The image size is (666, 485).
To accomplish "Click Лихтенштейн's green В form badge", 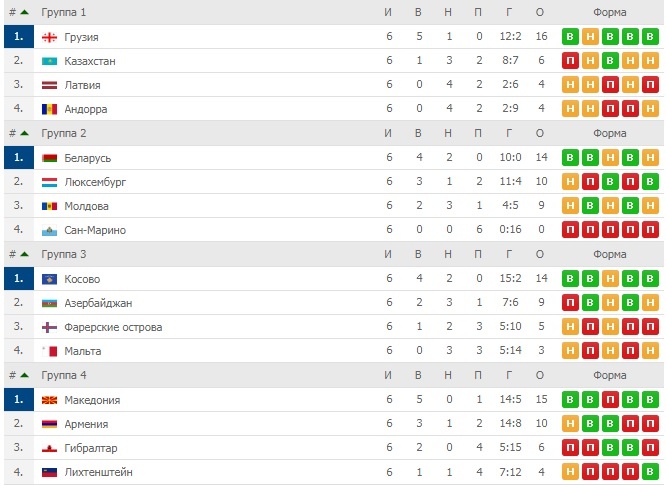I will 650,472.
